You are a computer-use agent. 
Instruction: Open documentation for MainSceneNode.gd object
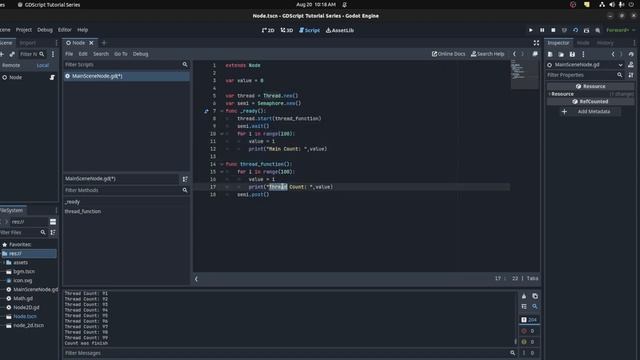coord(631,64)
